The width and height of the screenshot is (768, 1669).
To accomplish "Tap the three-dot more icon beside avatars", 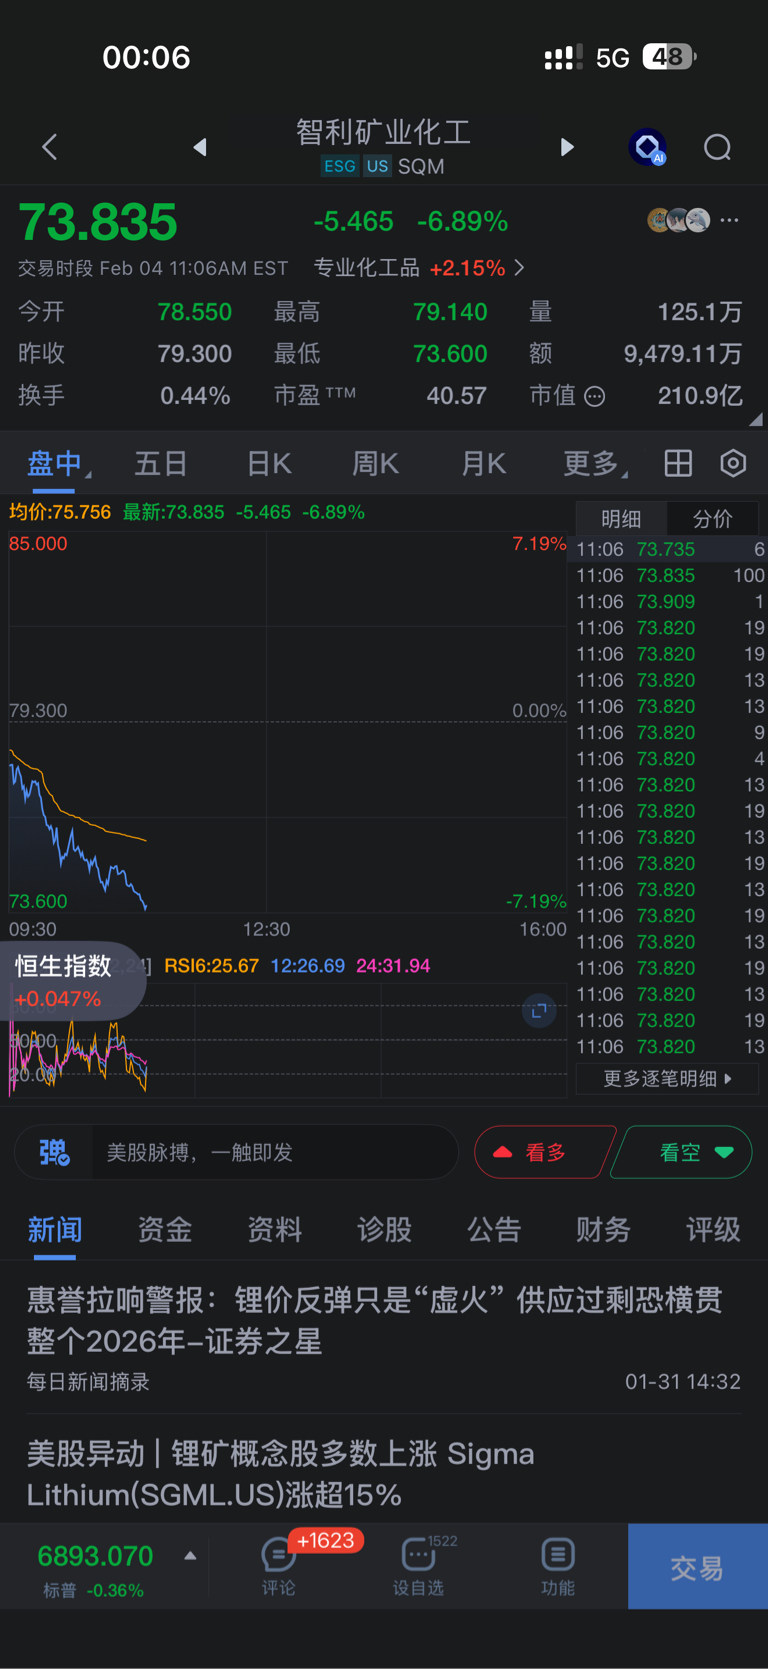I will (730, 220).
